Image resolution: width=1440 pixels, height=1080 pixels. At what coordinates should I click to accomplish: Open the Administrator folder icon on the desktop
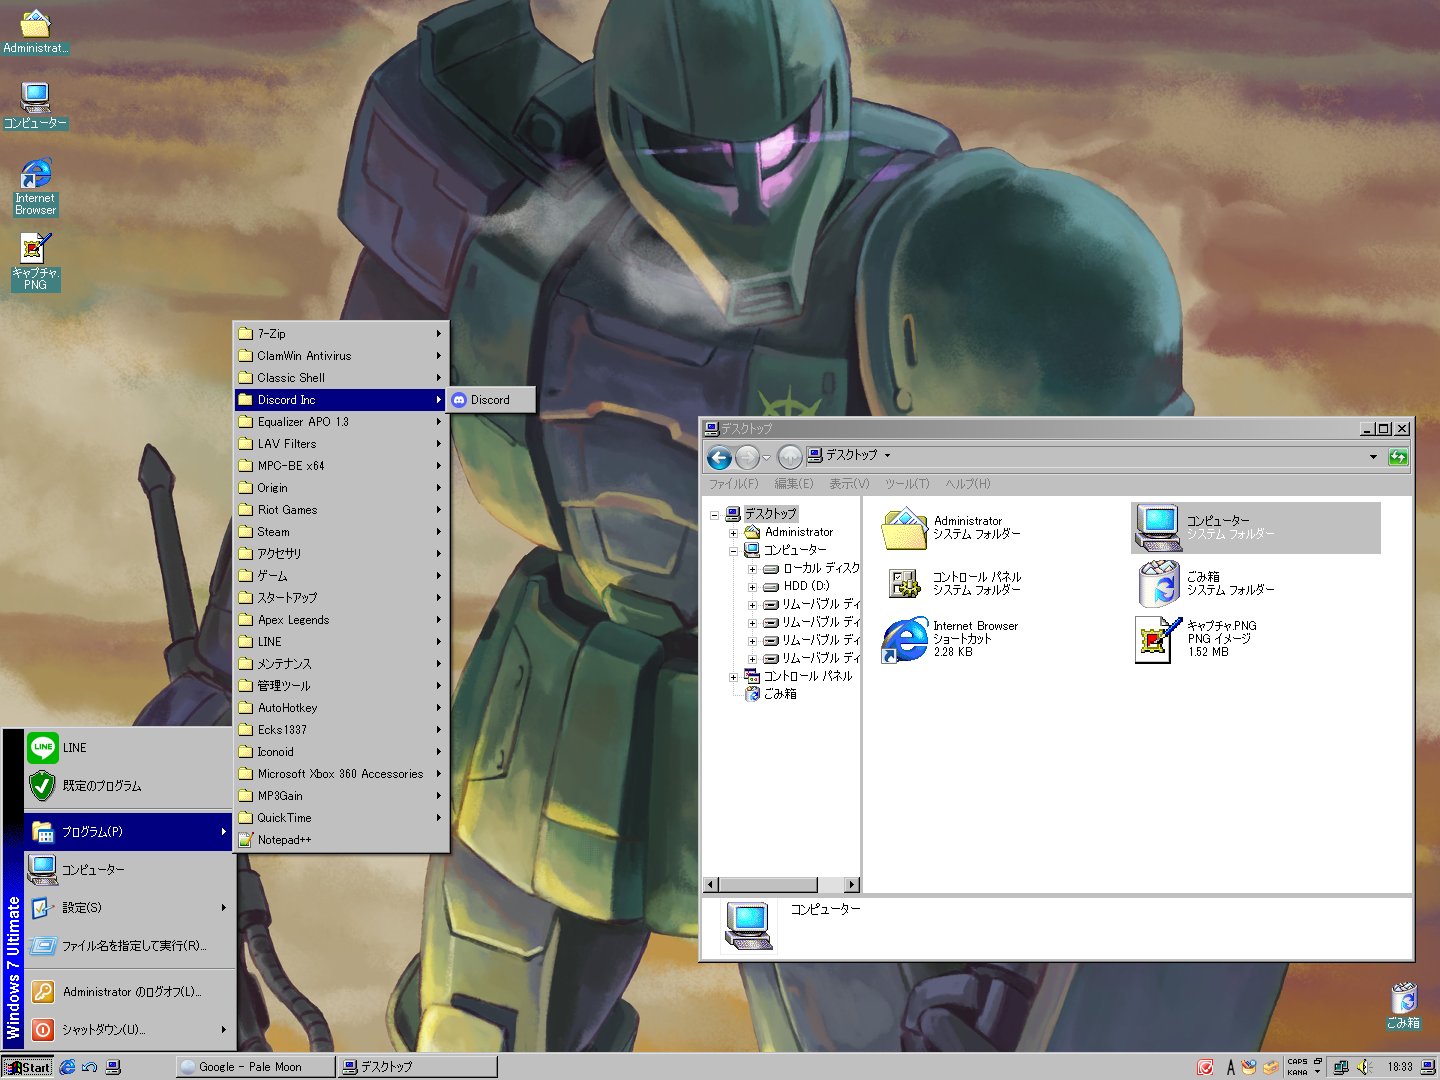35,30
